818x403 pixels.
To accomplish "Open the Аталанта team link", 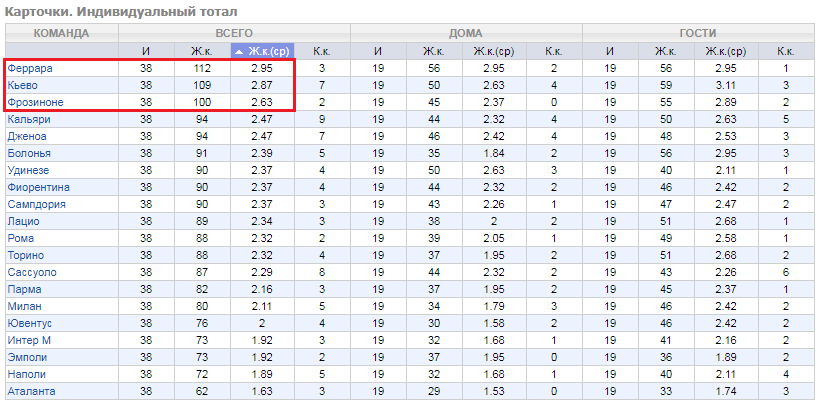I will point(31,392).
